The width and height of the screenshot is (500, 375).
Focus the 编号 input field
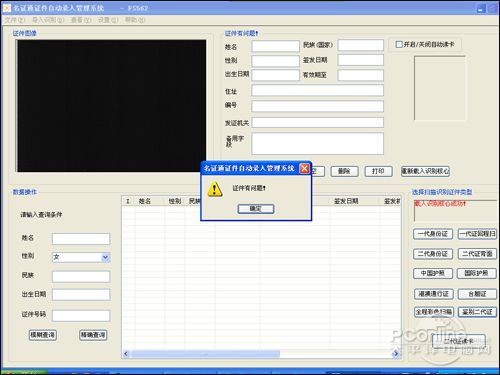(318, 106)
